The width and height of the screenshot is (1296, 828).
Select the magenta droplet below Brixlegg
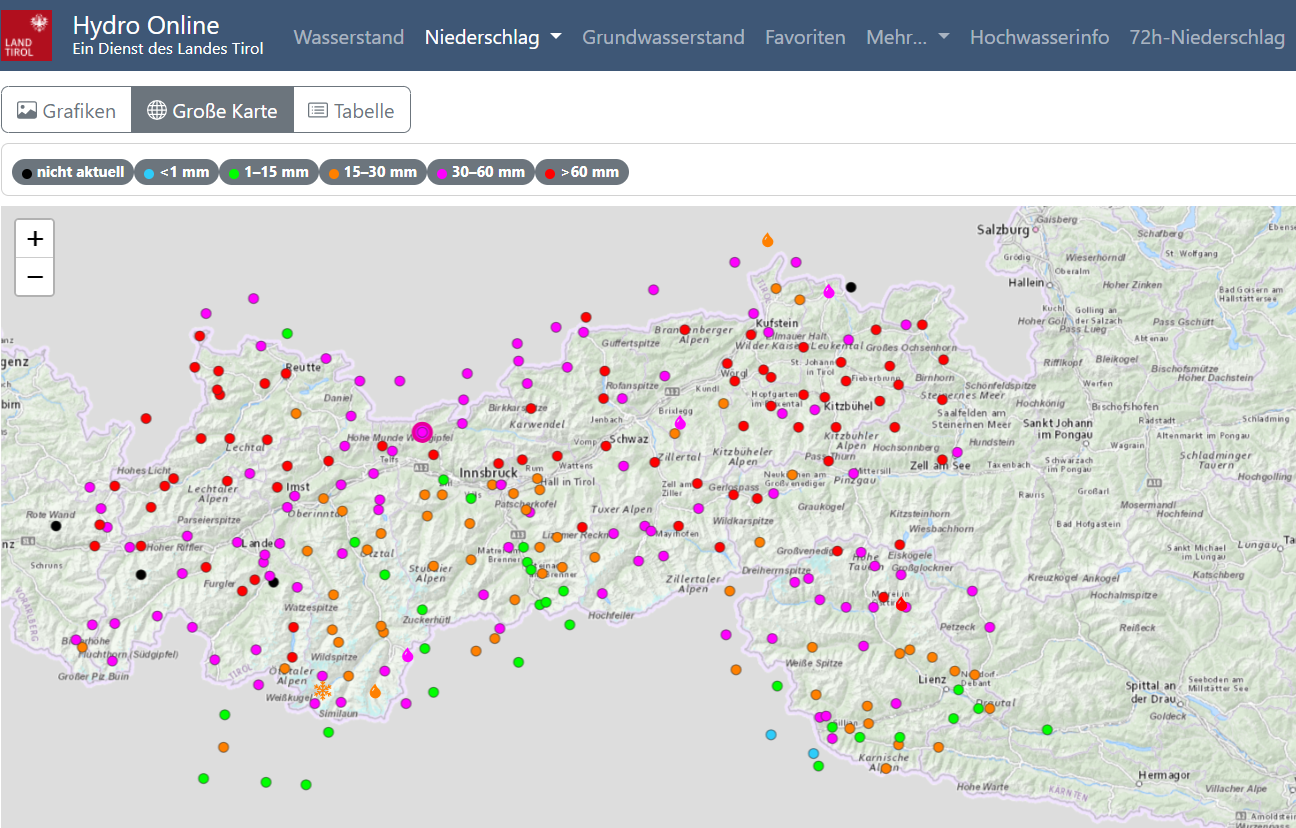tap(680, 423)
